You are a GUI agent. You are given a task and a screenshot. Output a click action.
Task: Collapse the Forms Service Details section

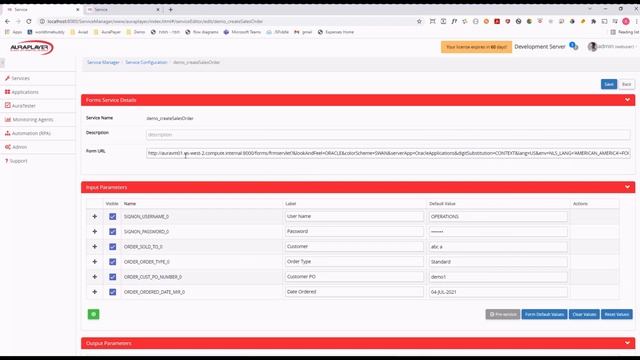pyautogui.click(x=627, y=100)
